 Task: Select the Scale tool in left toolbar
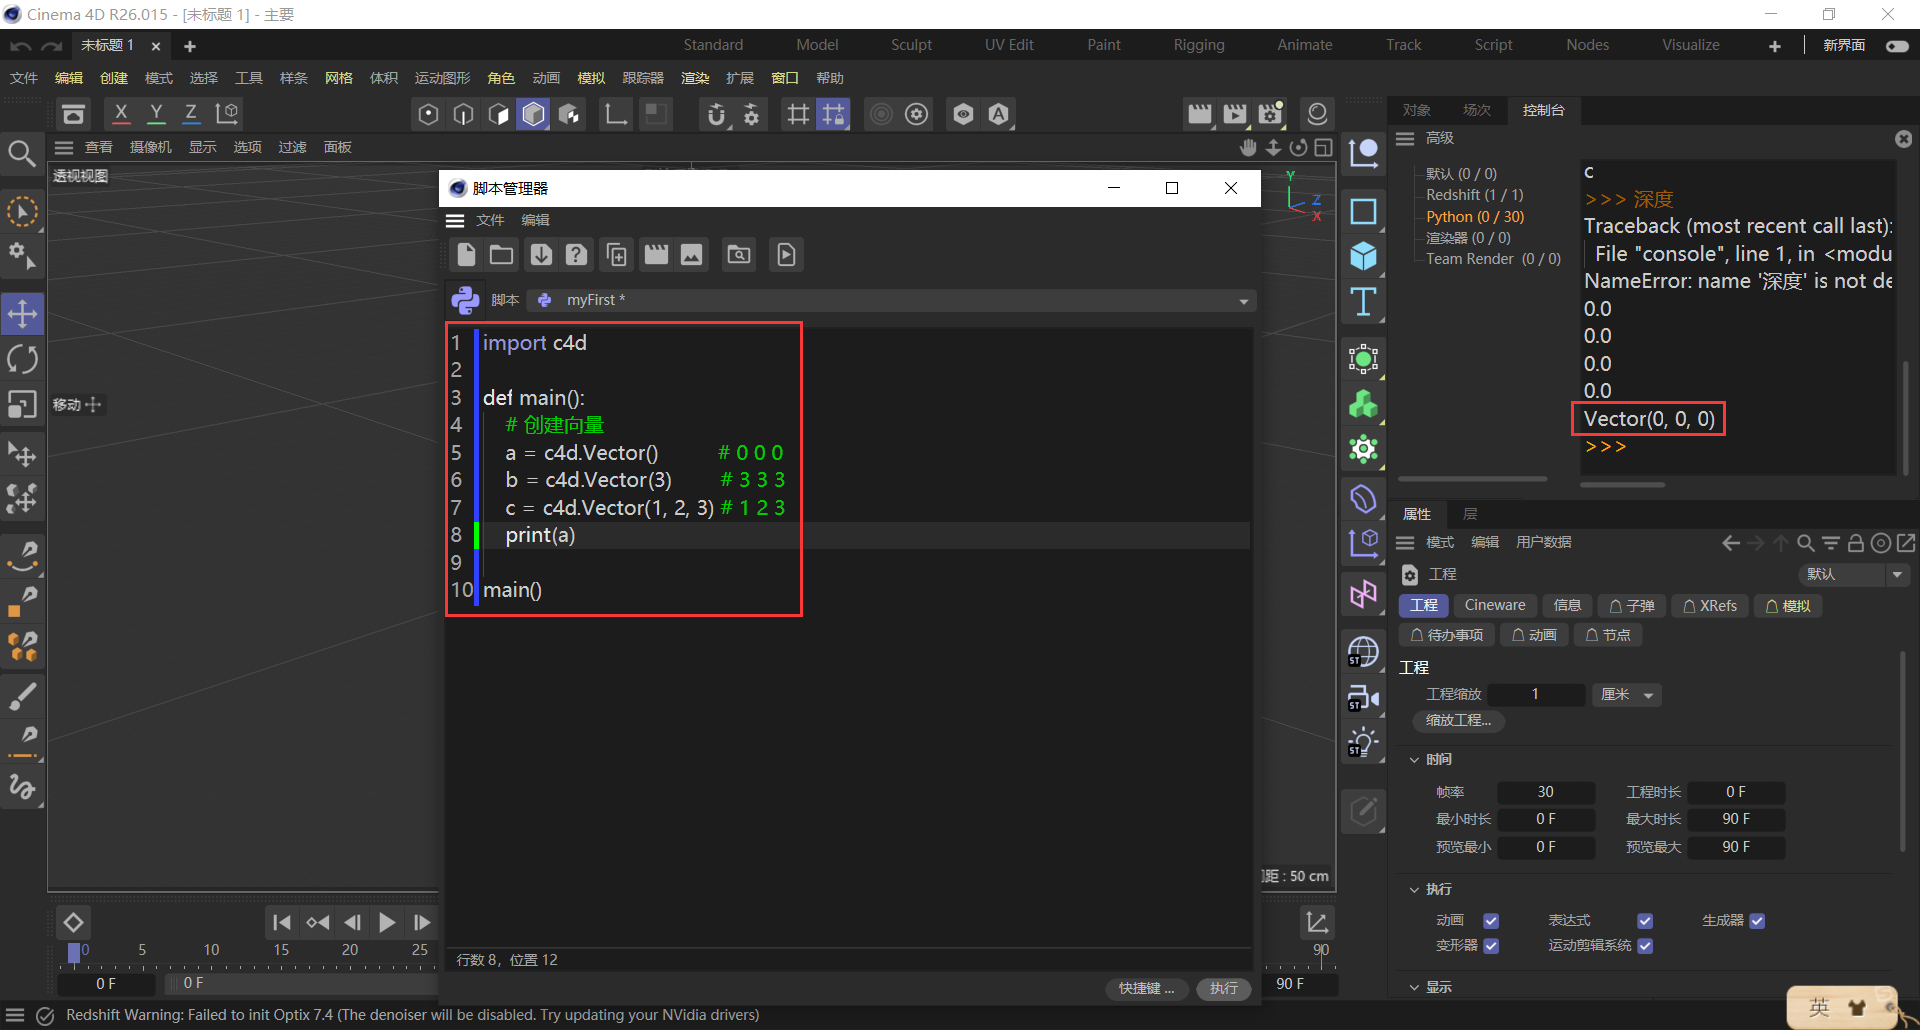pos(22,404)
